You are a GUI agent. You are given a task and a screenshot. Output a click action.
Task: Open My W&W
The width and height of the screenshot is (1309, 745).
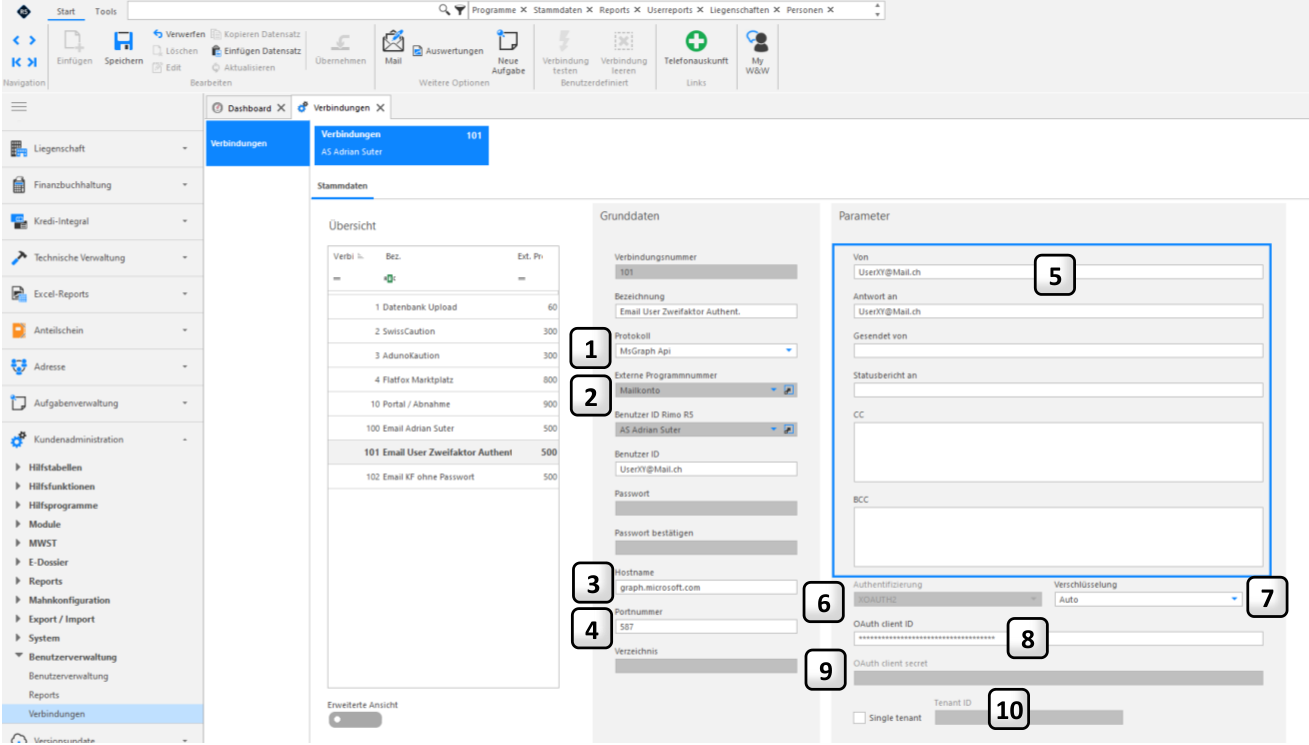[x=757, y=51]
